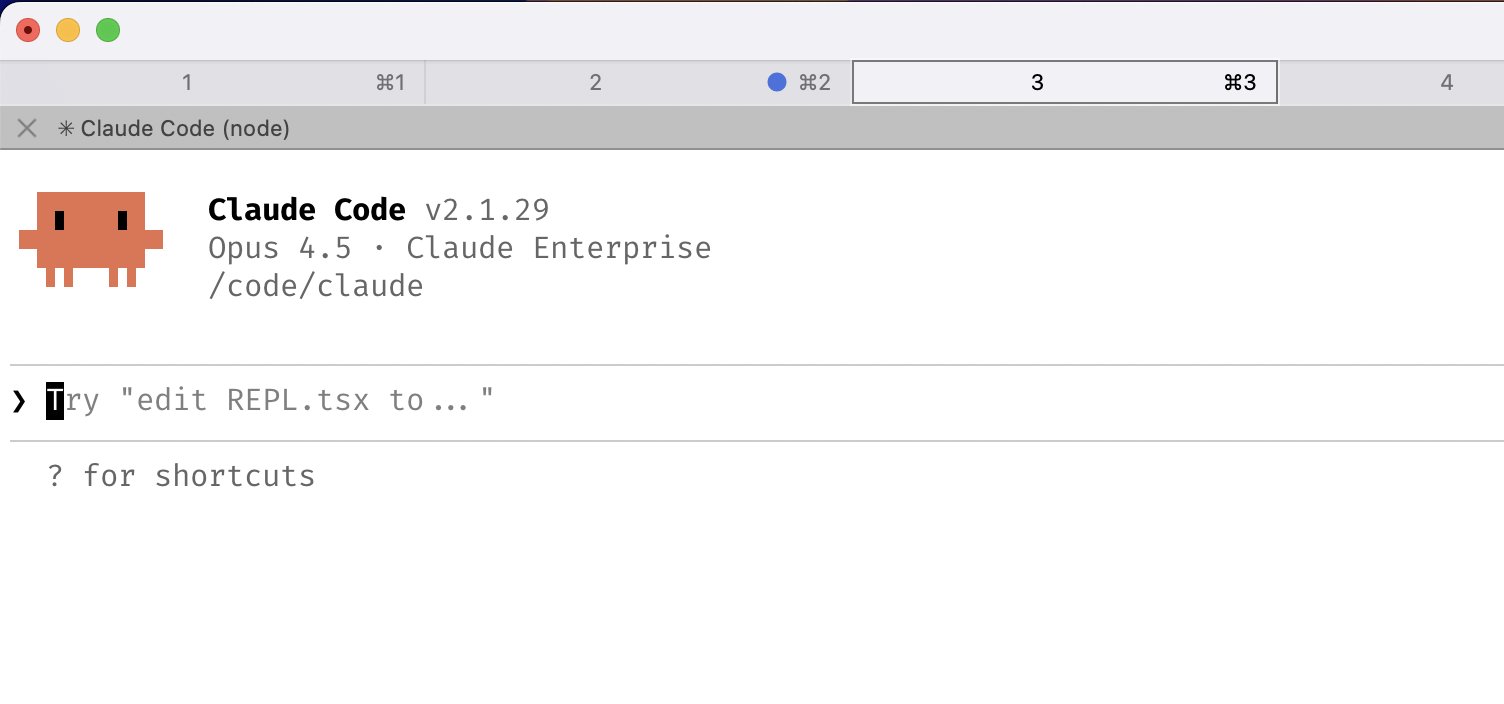
Task: Switch to terminal tab 2
Action: 595,82
